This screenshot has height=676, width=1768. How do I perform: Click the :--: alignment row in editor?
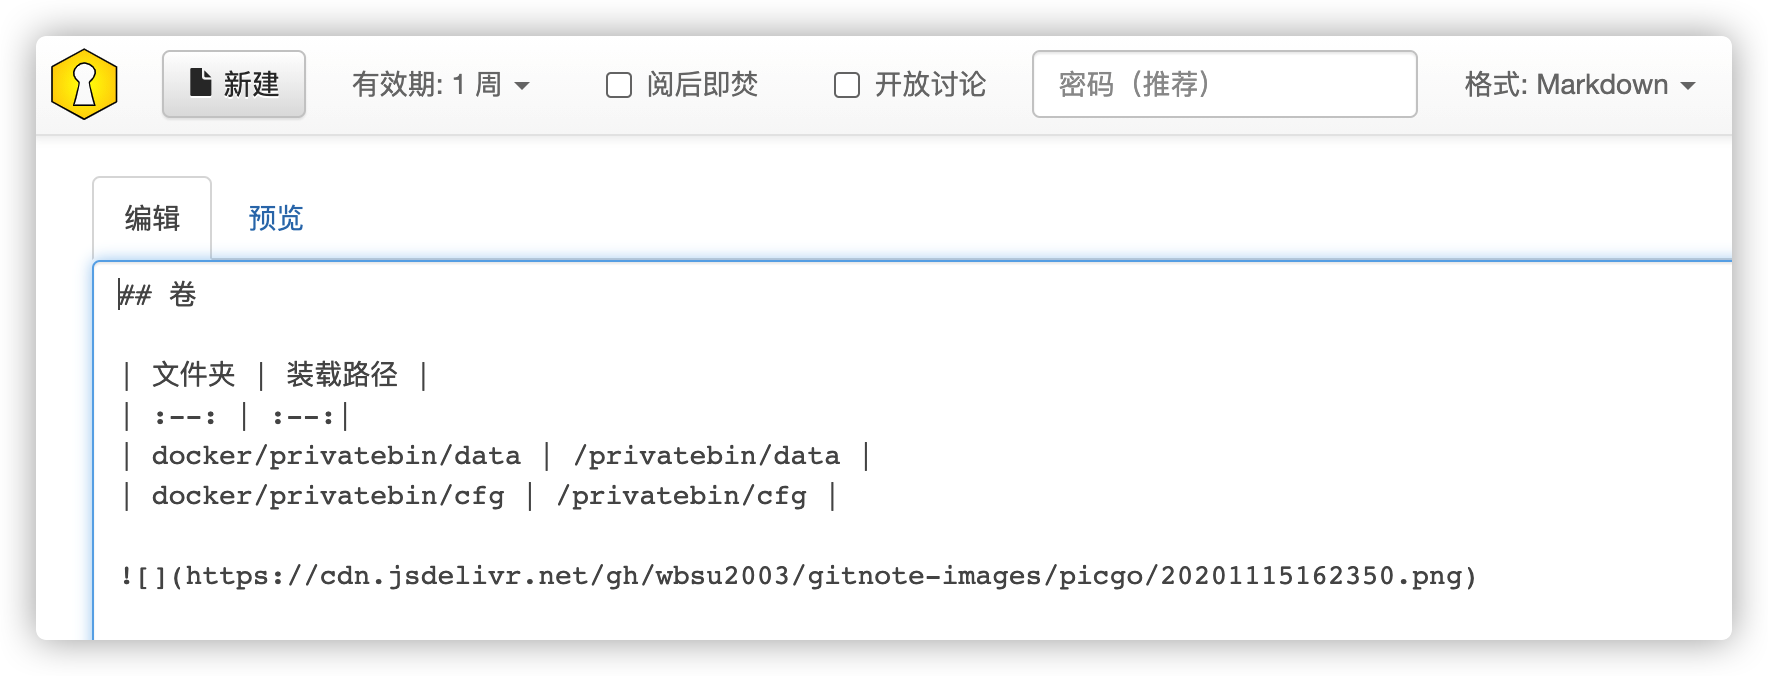click(235, 416)
